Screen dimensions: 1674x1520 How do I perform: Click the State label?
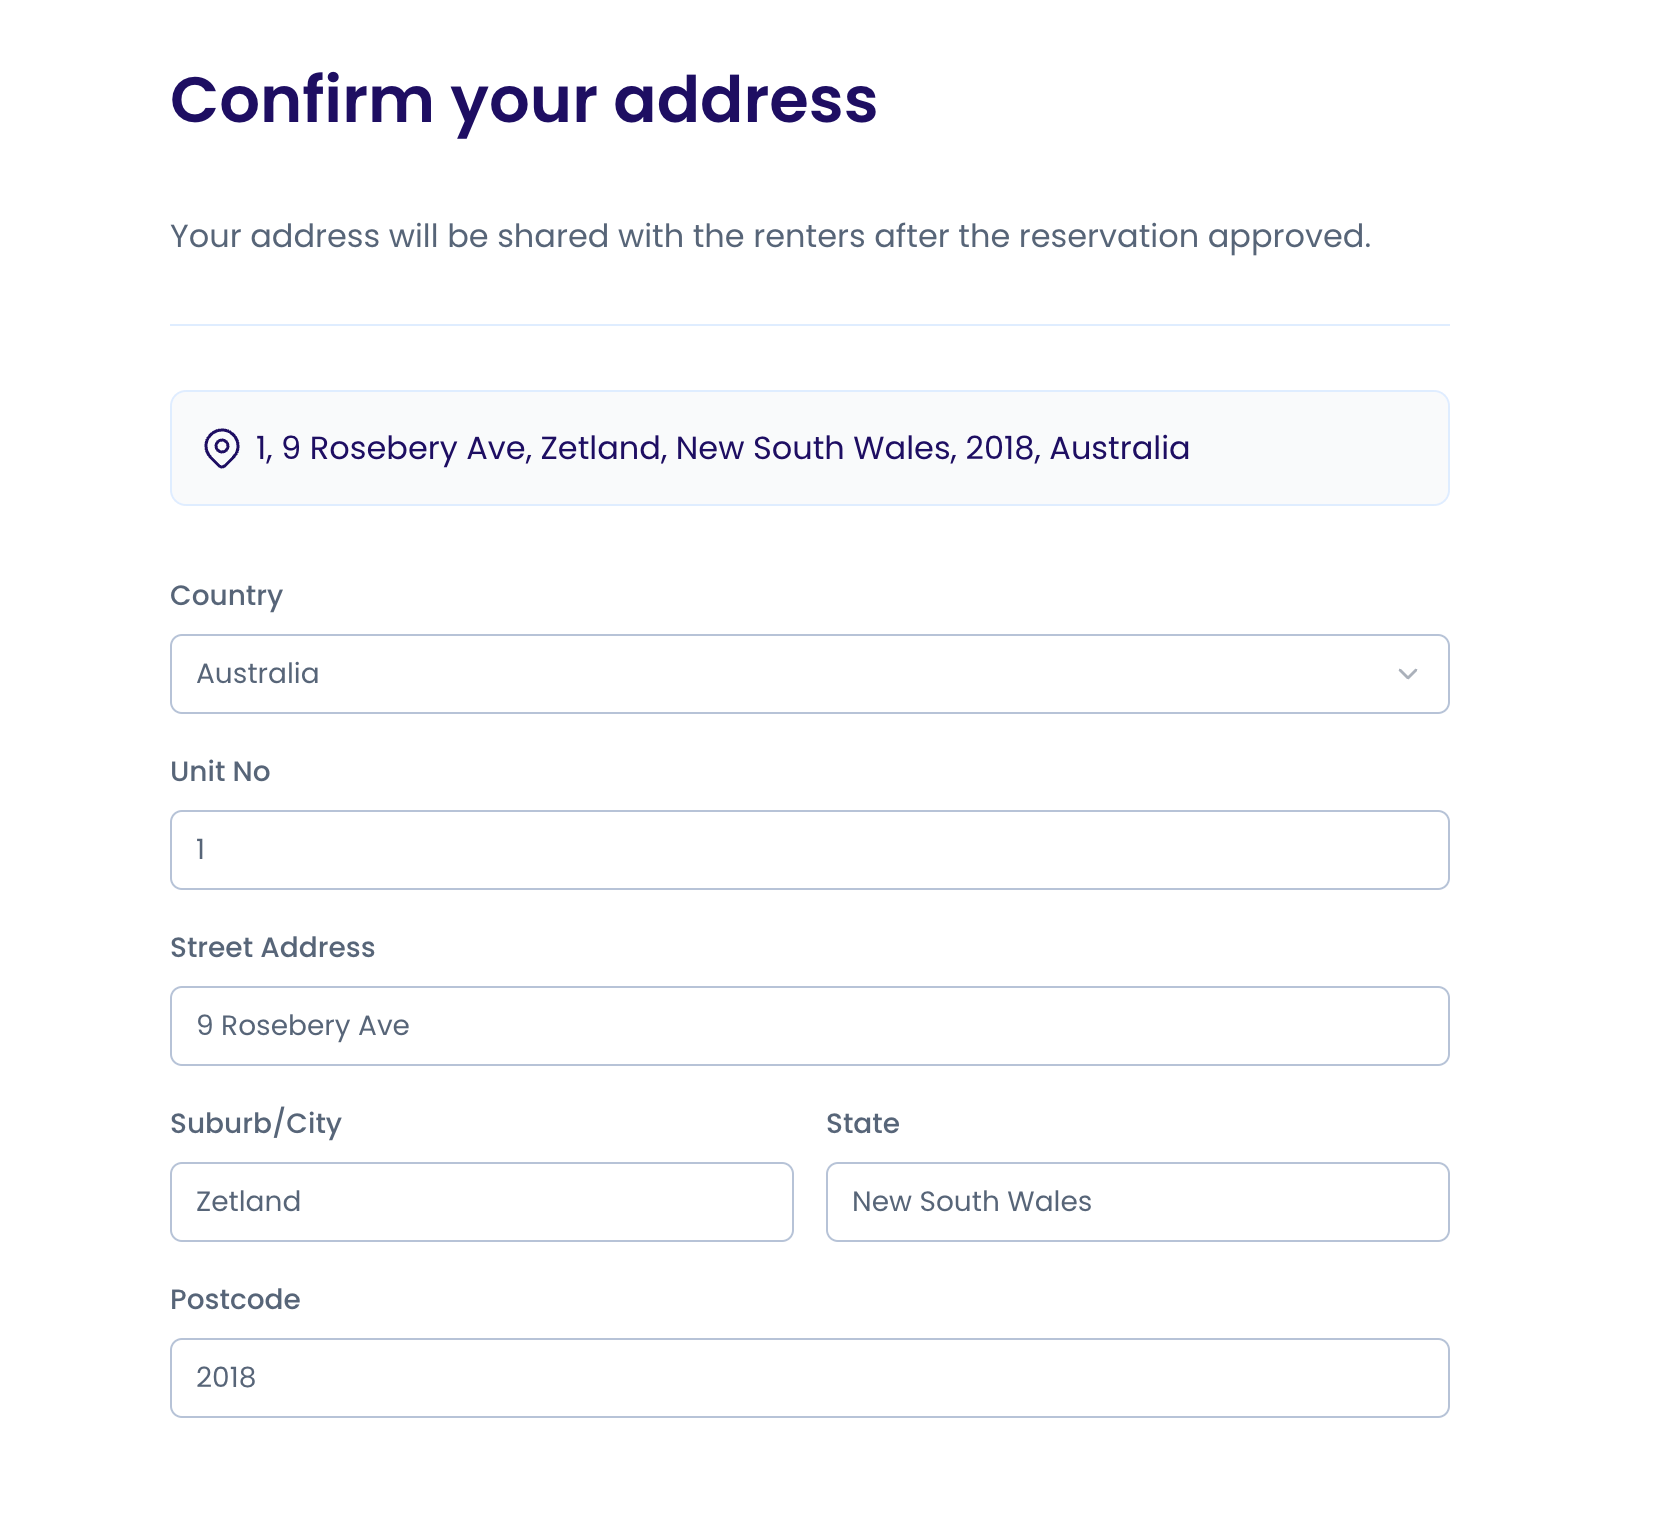[862, 1123]
